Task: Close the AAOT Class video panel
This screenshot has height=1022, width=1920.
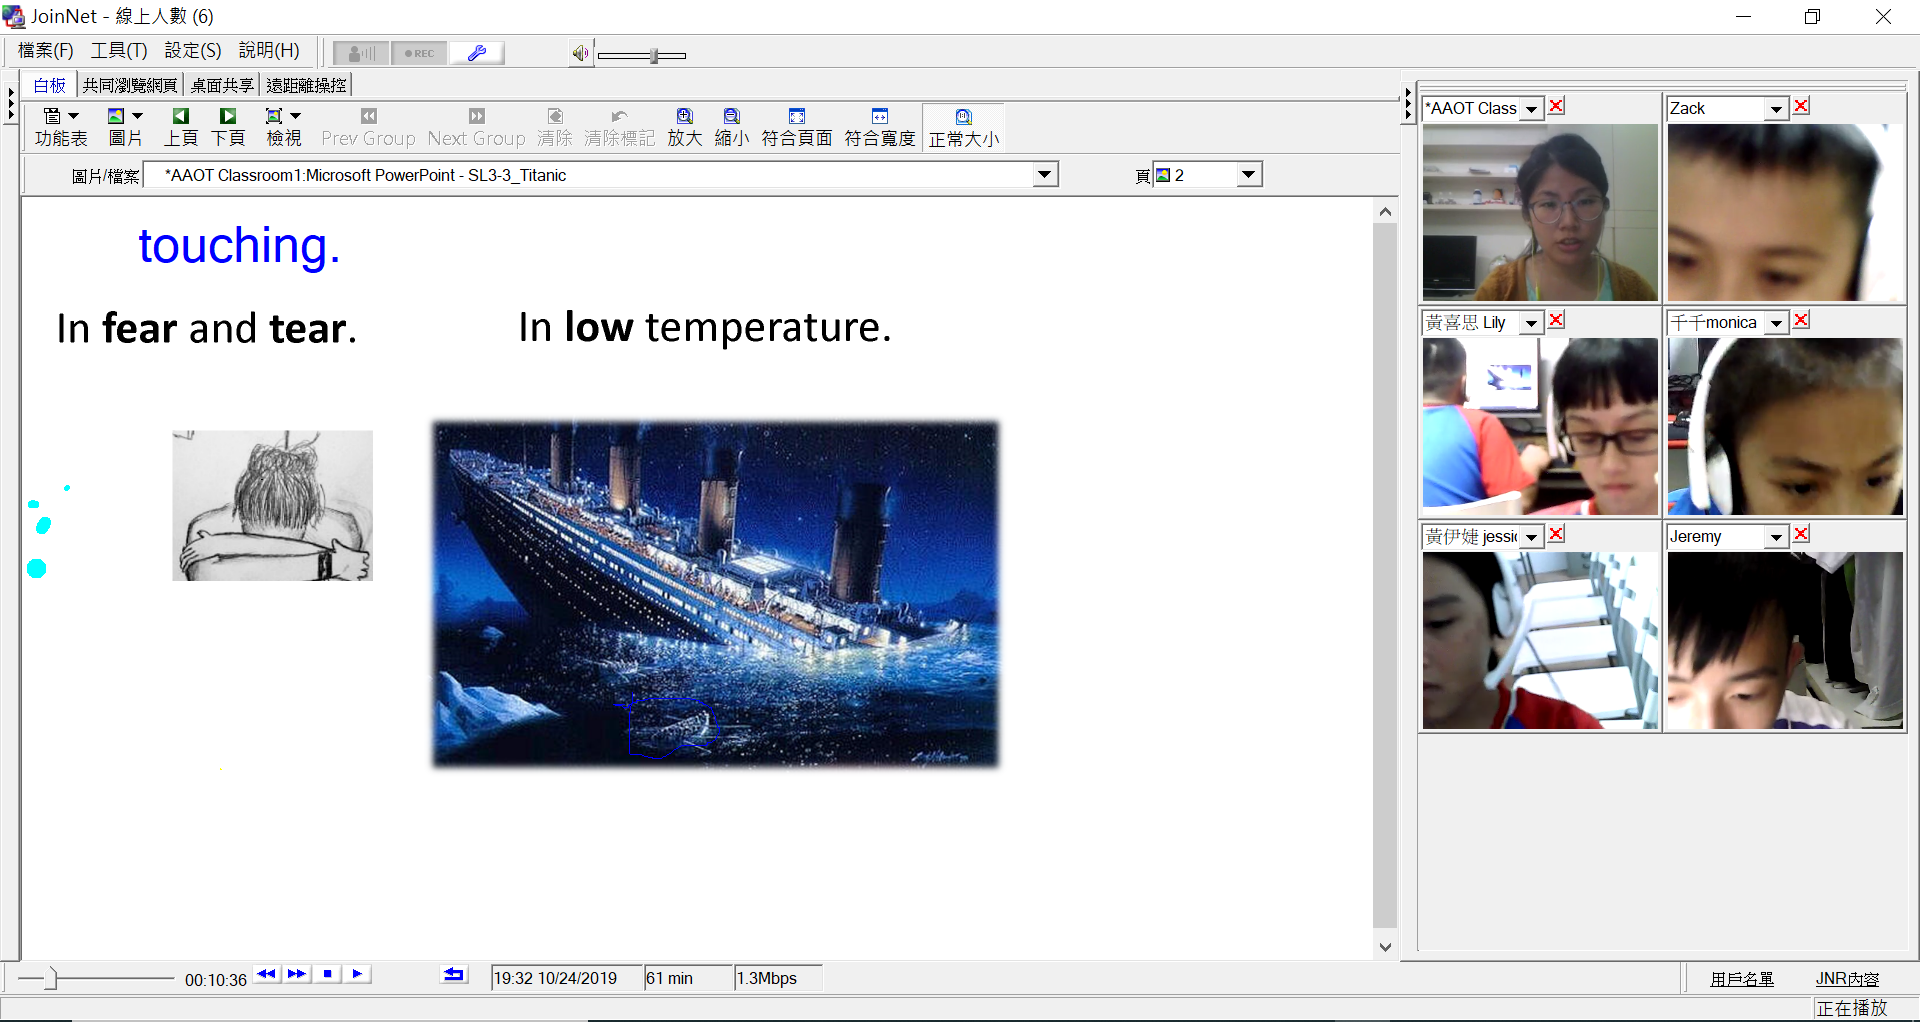Action: [1556, 106]
